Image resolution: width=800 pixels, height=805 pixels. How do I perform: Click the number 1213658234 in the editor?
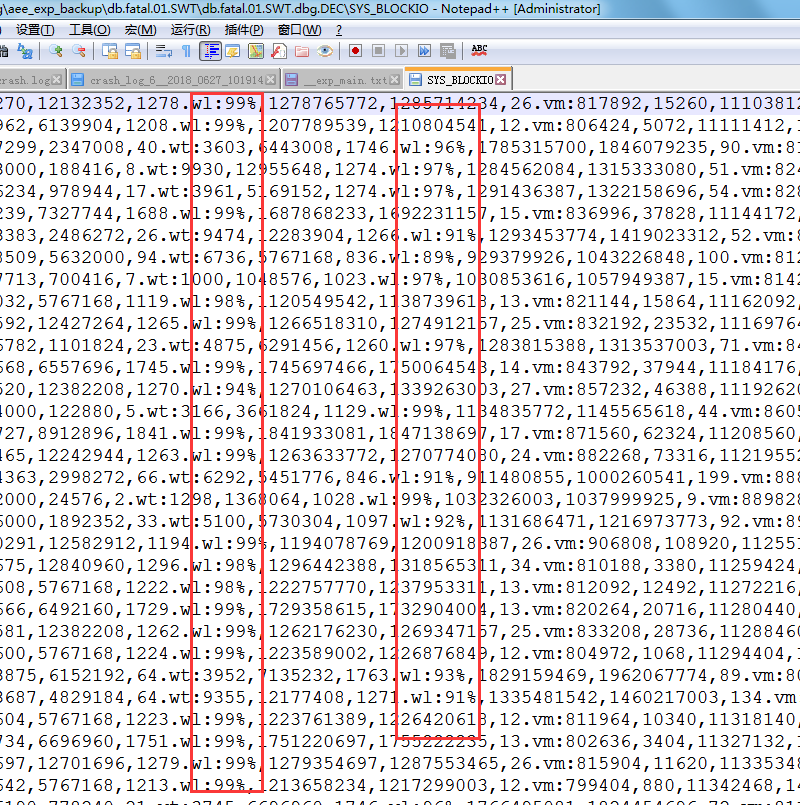coord(313,786)
